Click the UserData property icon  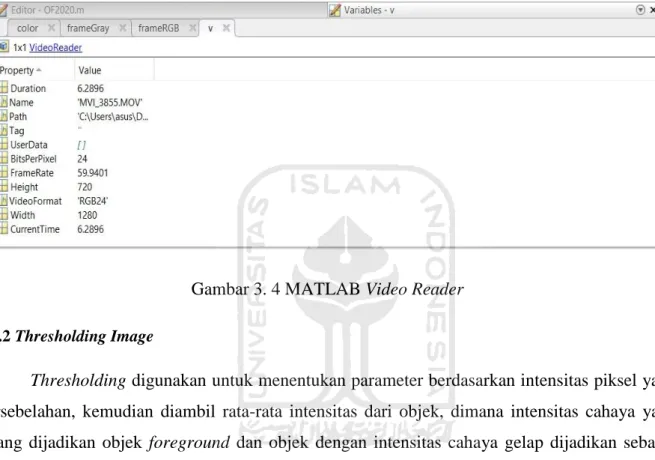coord(4,145)
